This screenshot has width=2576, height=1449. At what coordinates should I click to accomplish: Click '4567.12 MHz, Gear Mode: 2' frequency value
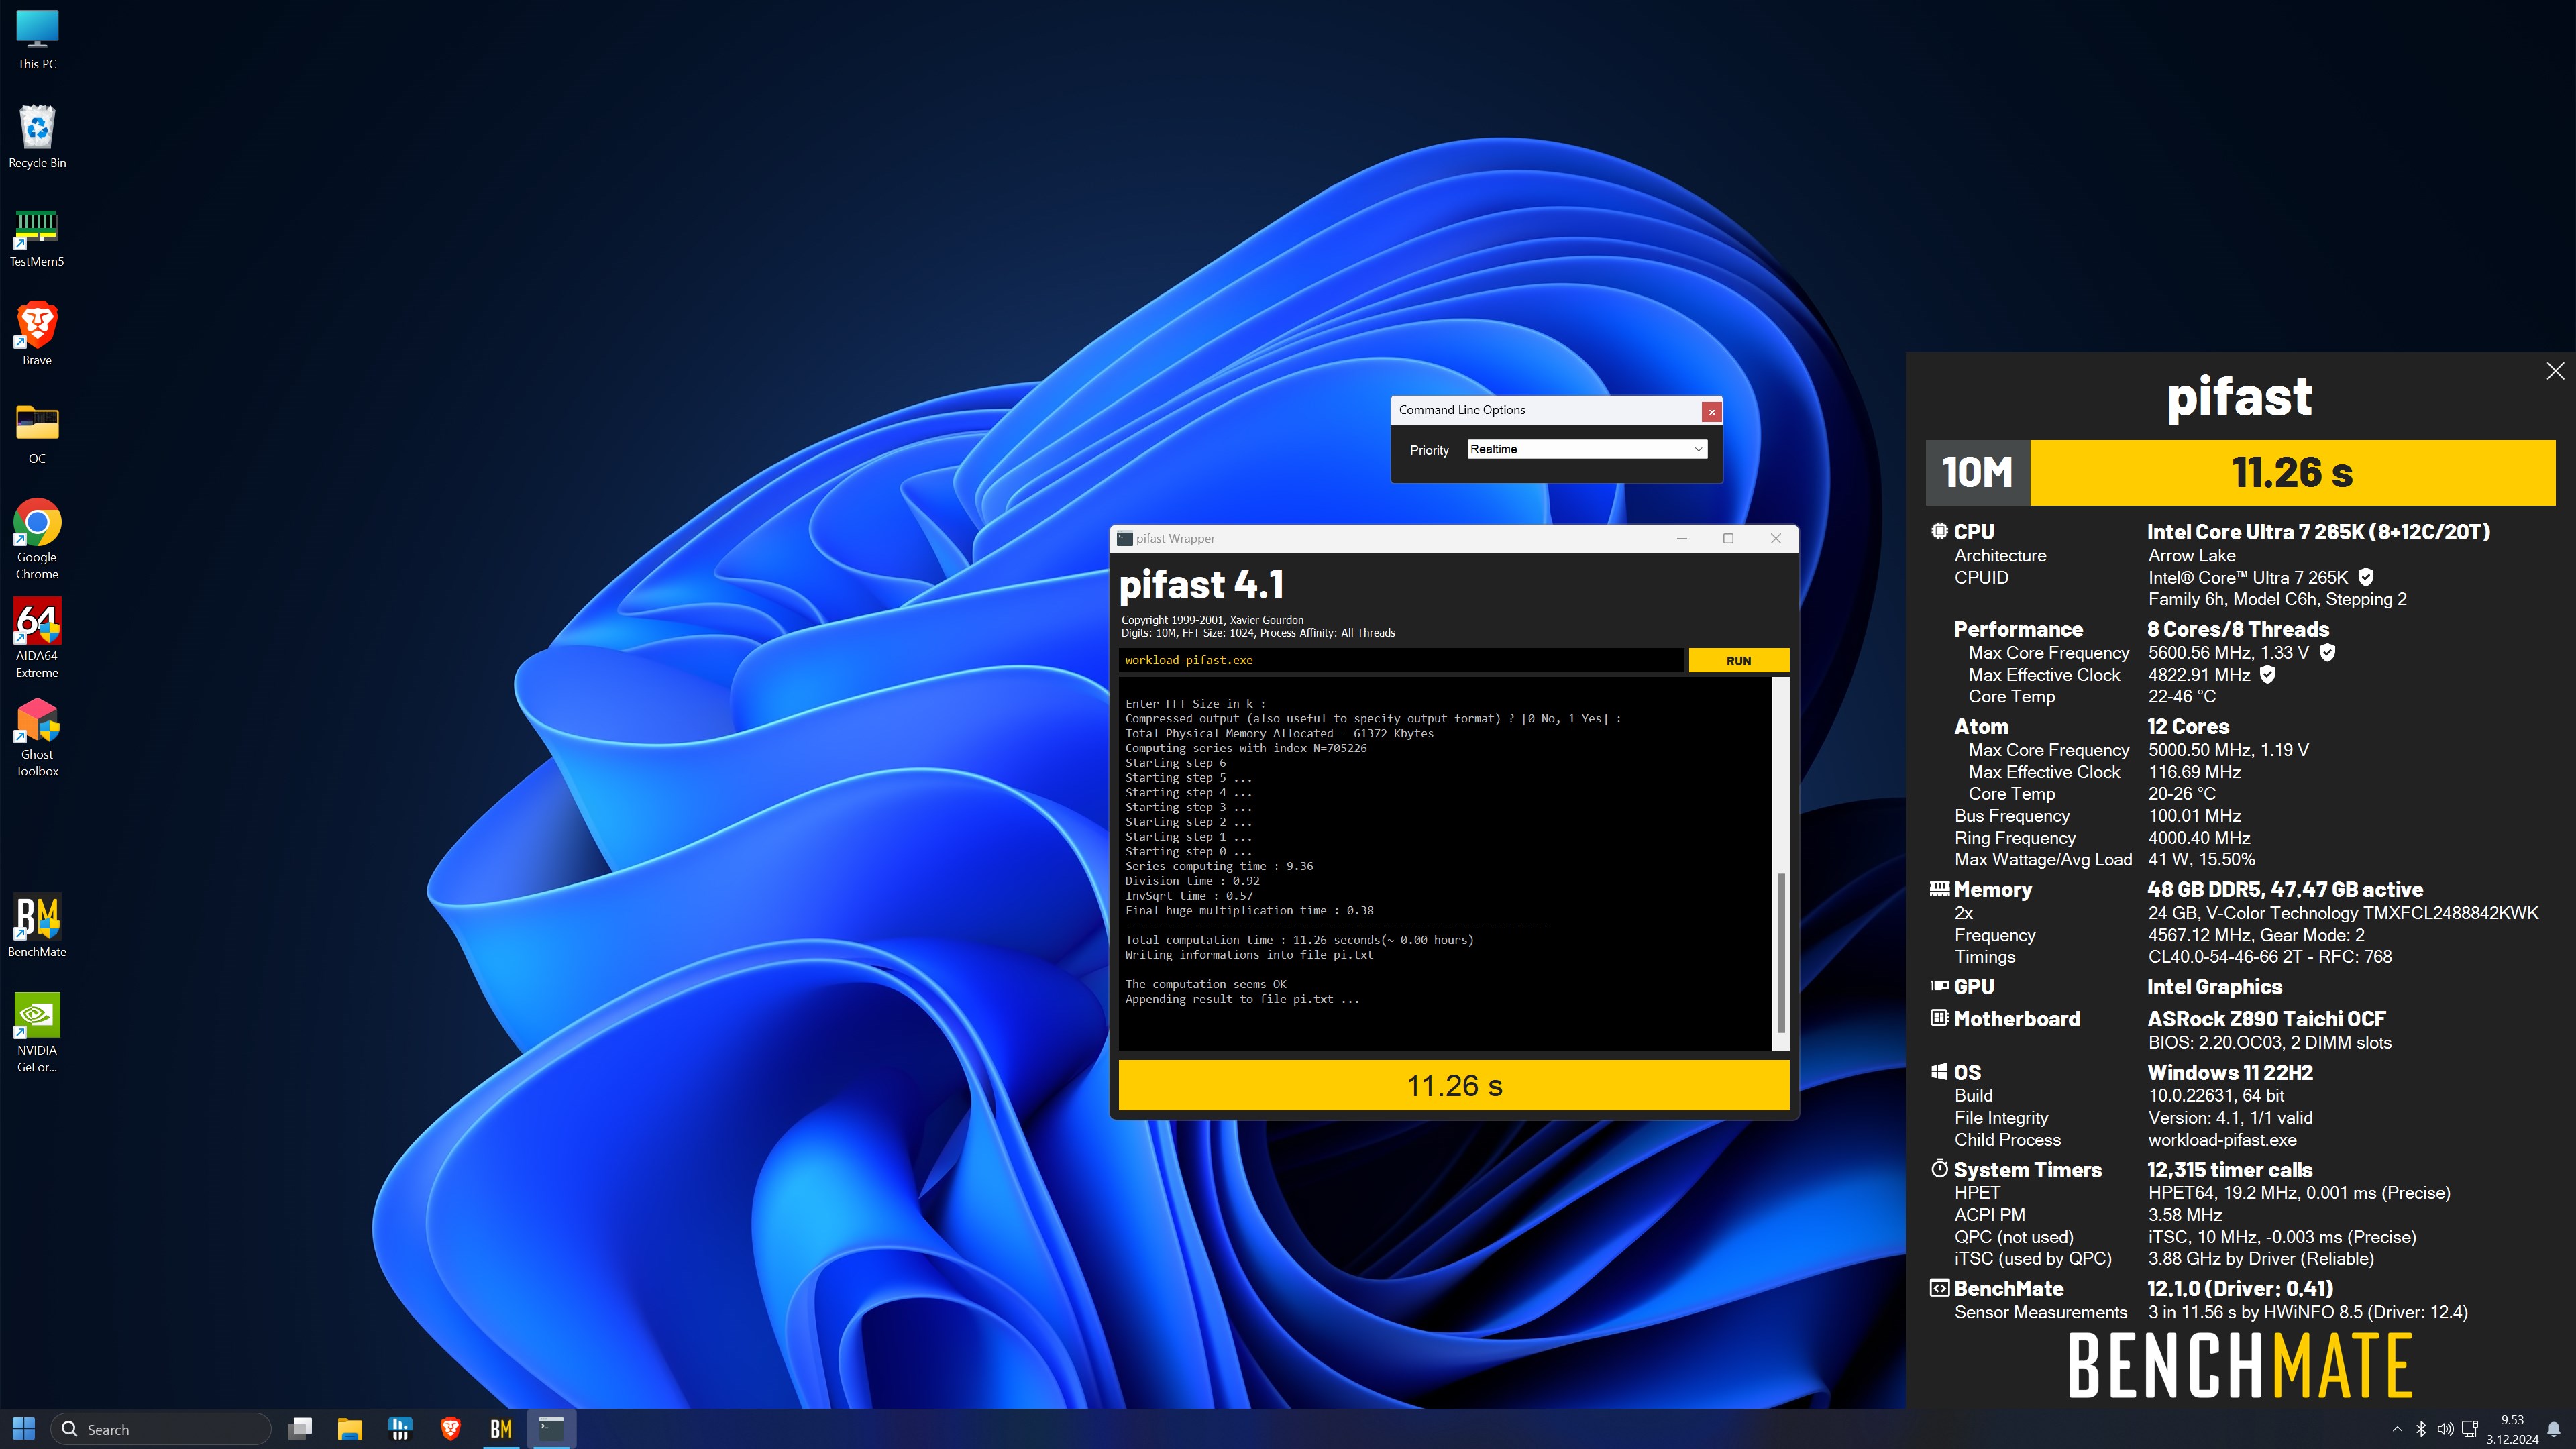[2256, 935]
